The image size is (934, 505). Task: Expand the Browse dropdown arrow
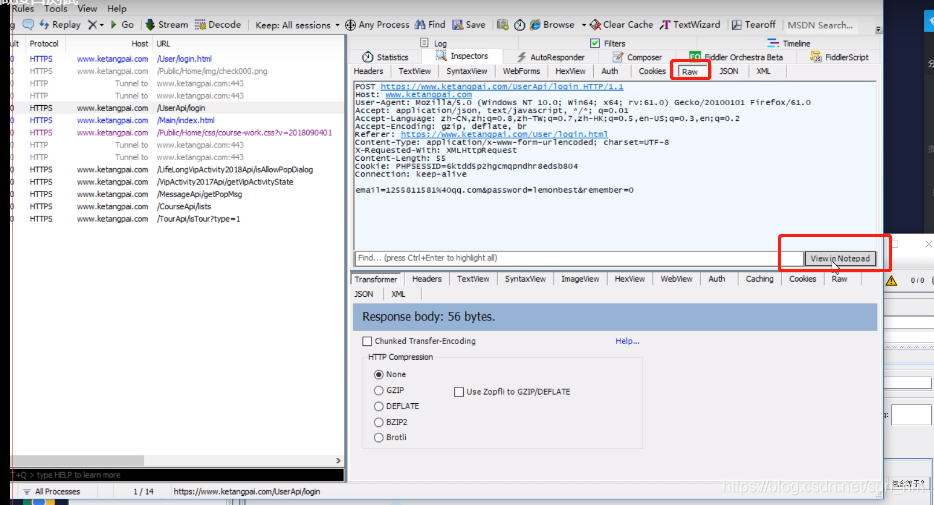point(583,25)
